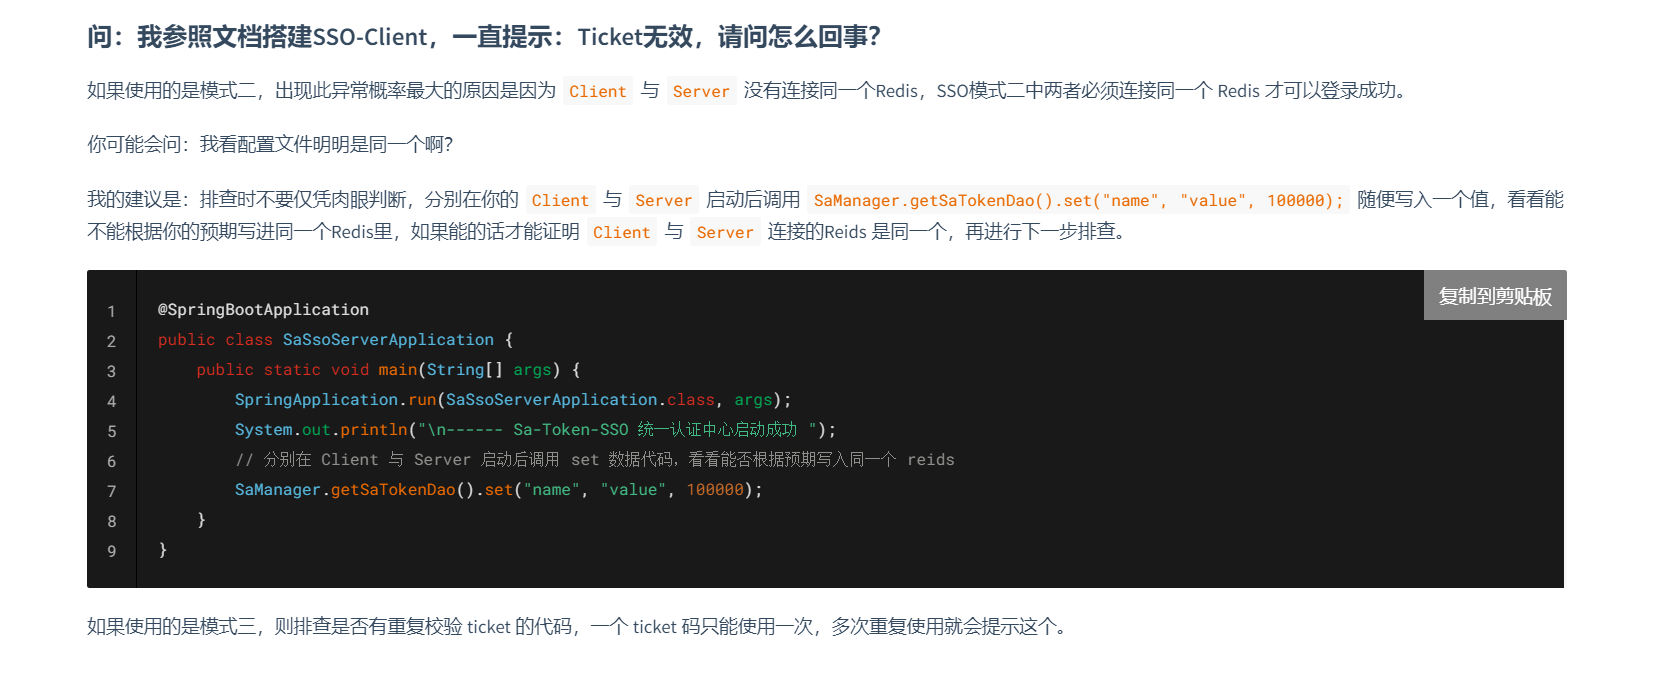This screenshot has height=683, width=1667.
Task: Click the 'Server' code tag before 启动后调用
Action: (664, 200)
